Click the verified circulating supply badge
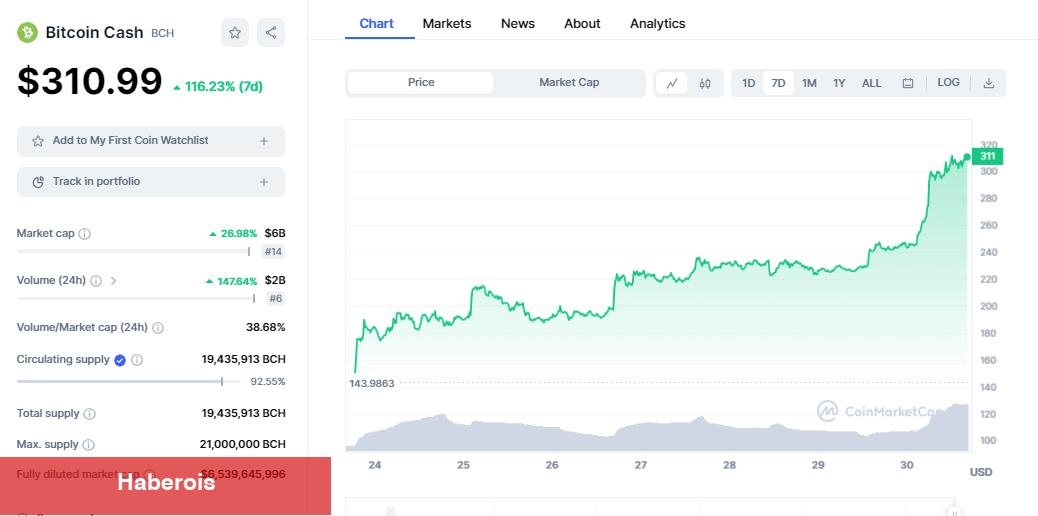The image size is (1038, 516). click(x=120, y=360)
